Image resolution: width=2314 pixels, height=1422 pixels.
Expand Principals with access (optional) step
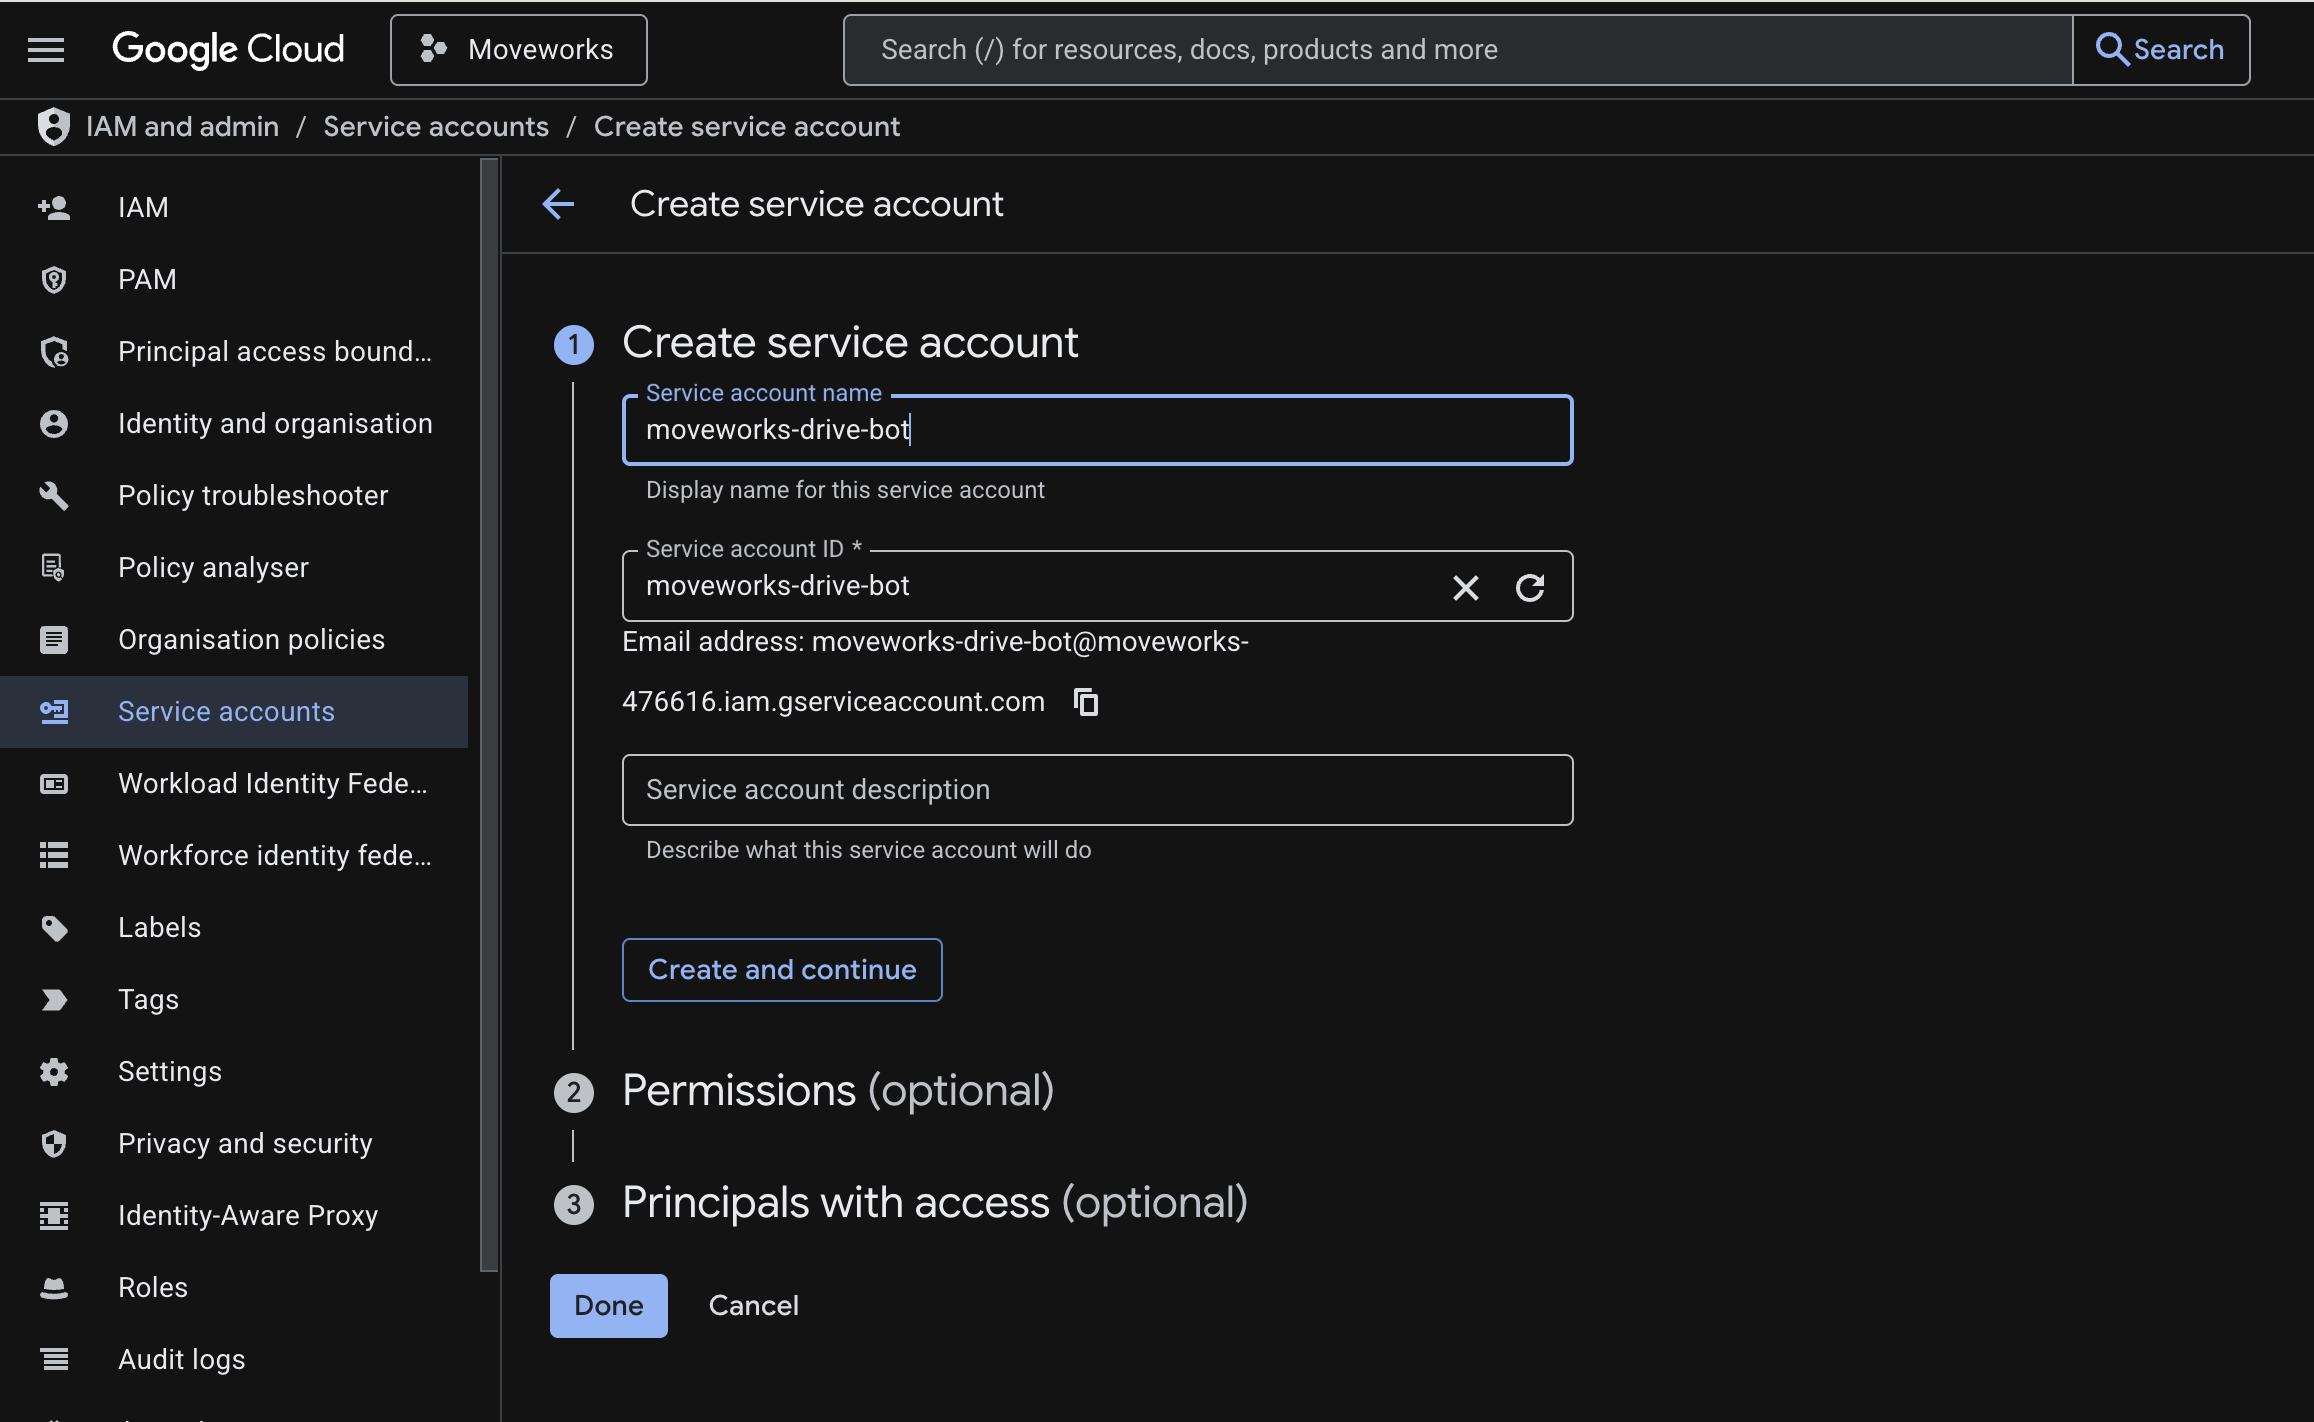click(934, 1202)
